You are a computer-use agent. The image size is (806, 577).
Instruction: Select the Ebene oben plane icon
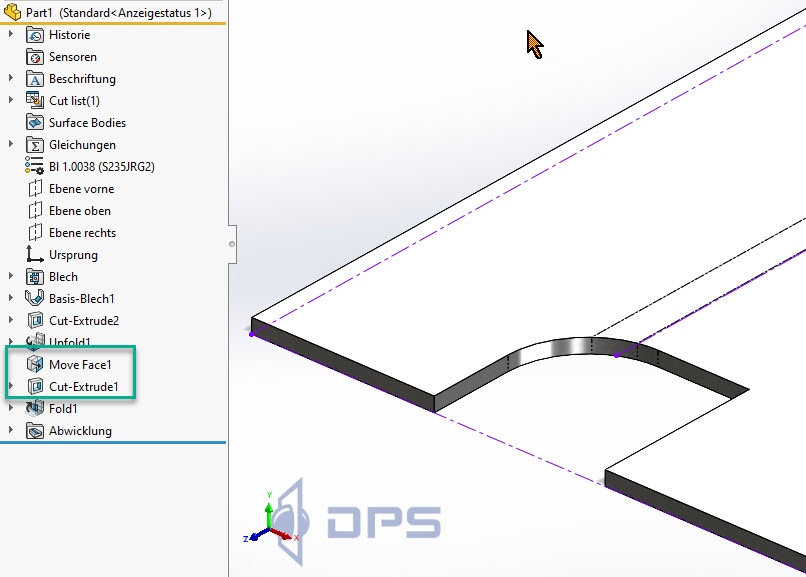35,211
